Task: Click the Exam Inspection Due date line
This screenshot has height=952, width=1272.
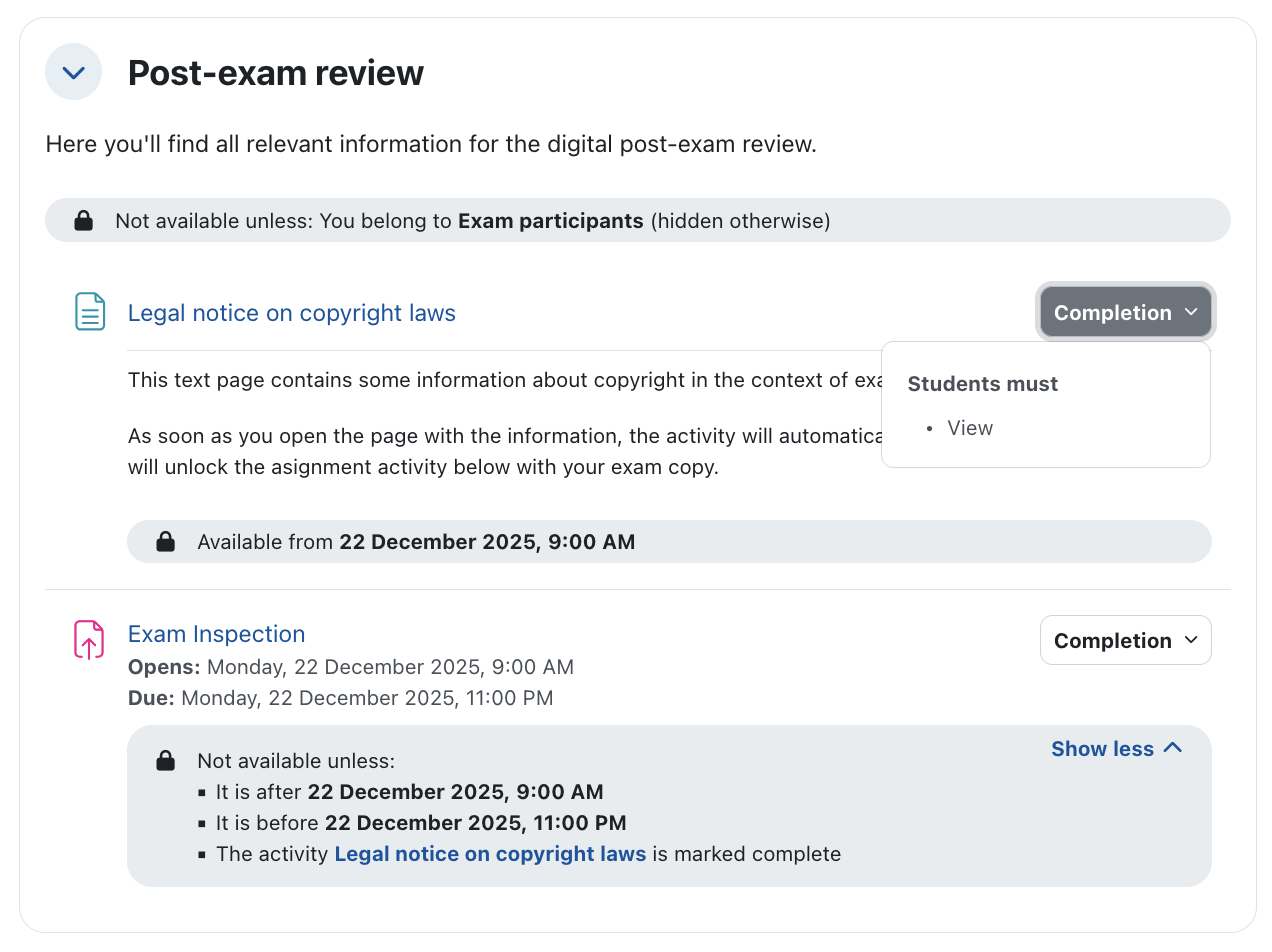Action: coord(340,698)
